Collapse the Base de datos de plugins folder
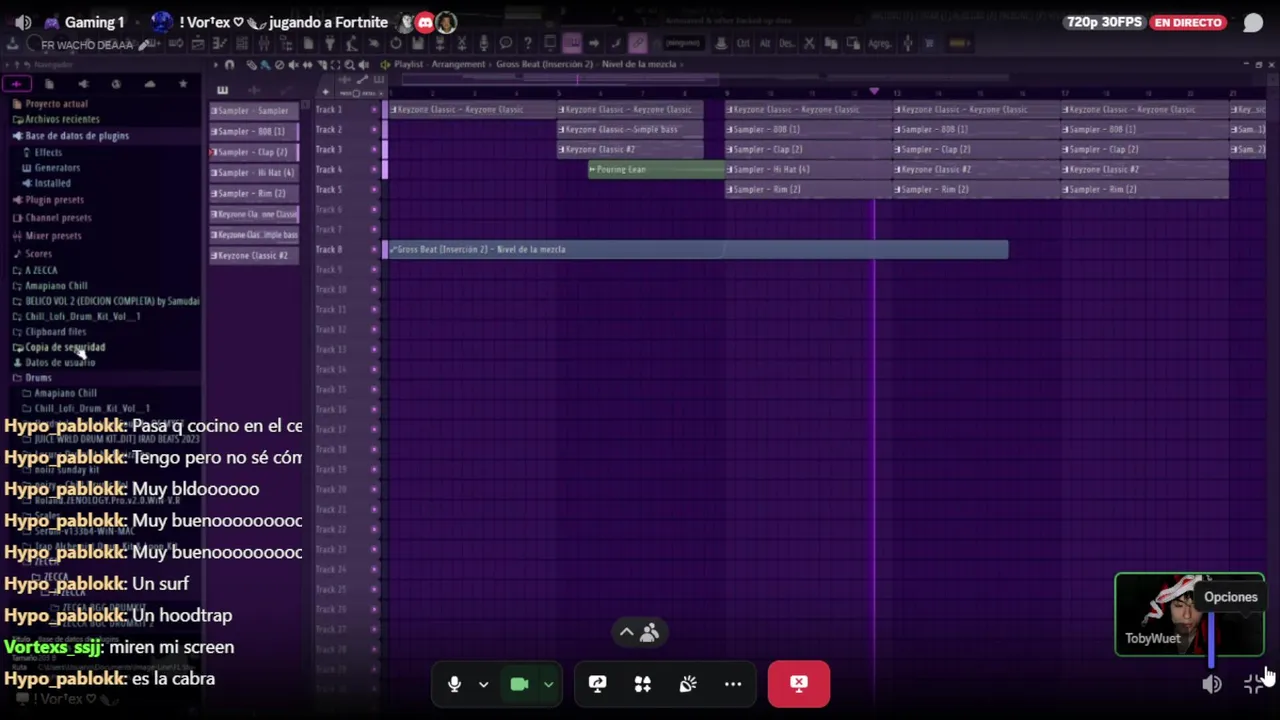1280x720 pixels. (x=70, y=135)
